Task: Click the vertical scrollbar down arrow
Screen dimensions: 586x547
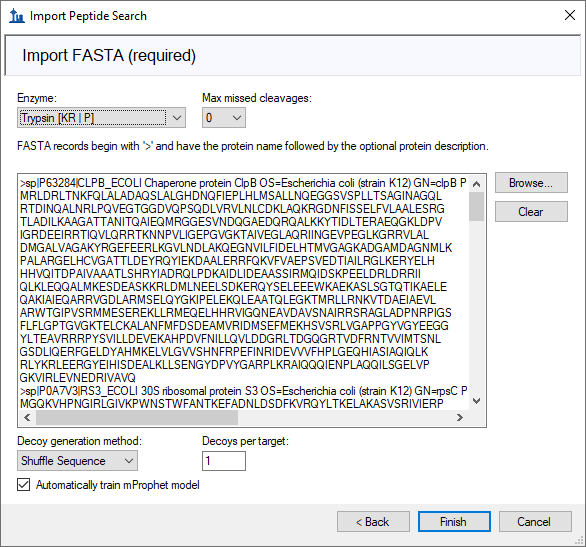Action: (x=476, y=401)
